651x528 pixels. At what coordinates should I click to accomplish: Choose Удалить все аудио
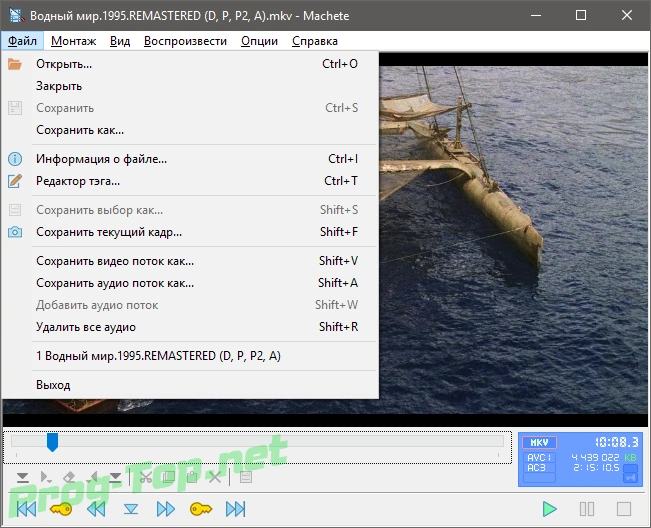[x=190, y=327]
